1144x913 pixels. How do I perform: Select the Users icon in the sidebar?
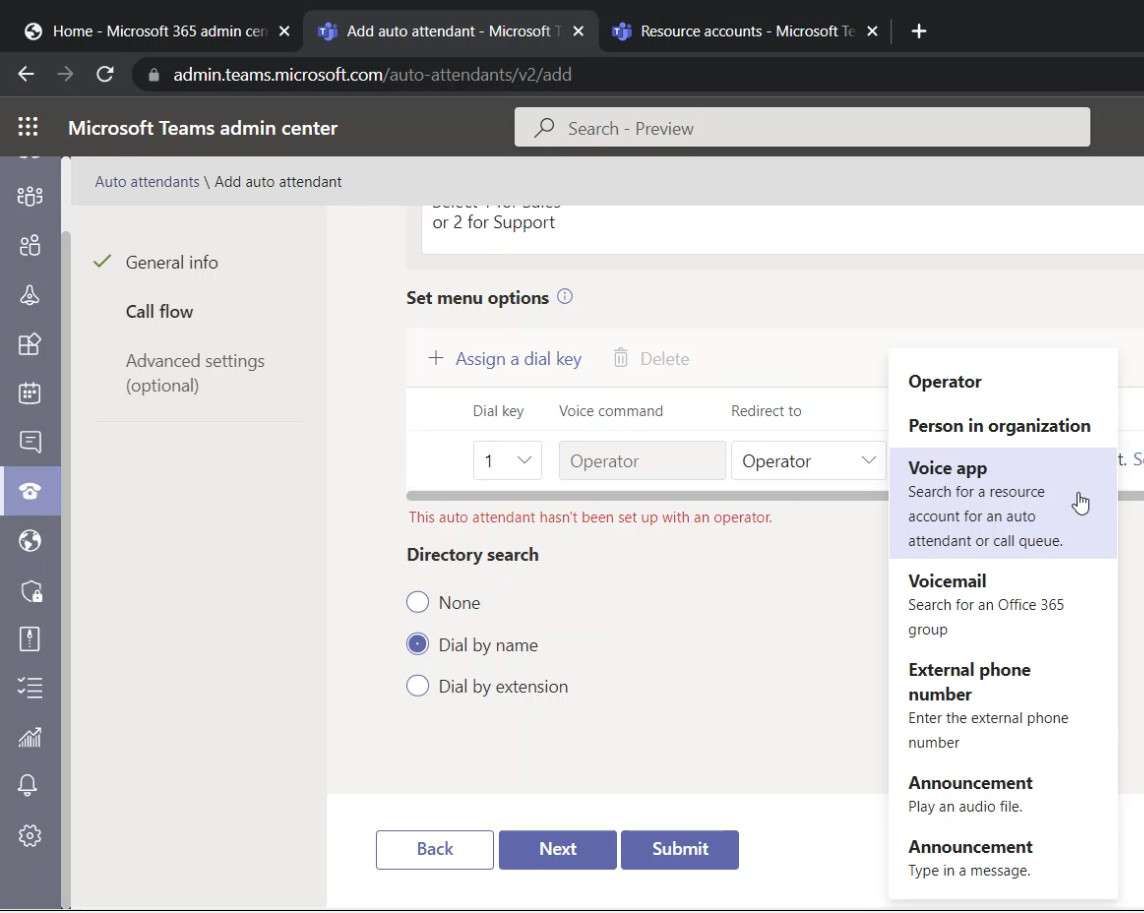pyautogui.click(x=30, y=245)
